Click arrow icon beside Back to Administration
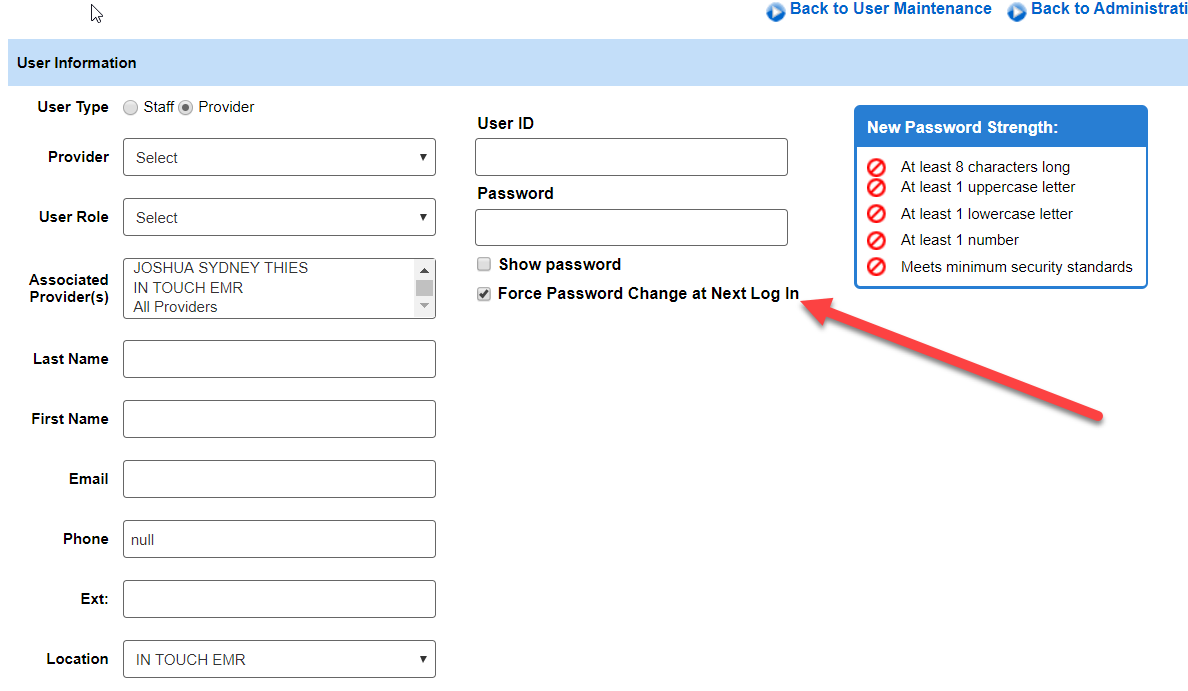 pos(1017,12)
